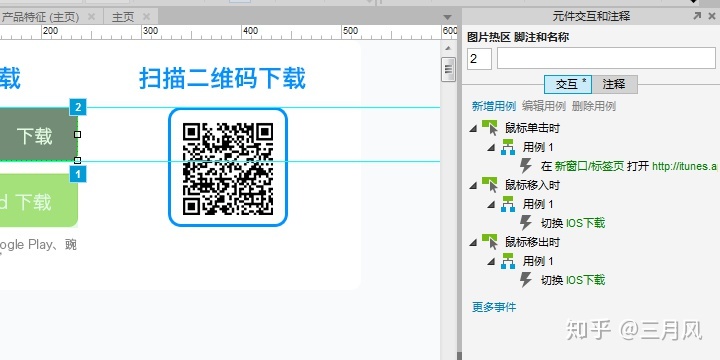This screenshot has height=360, width=720.
Task: Select the 鼠标移入时 event icon
Action: pos(490,185)
